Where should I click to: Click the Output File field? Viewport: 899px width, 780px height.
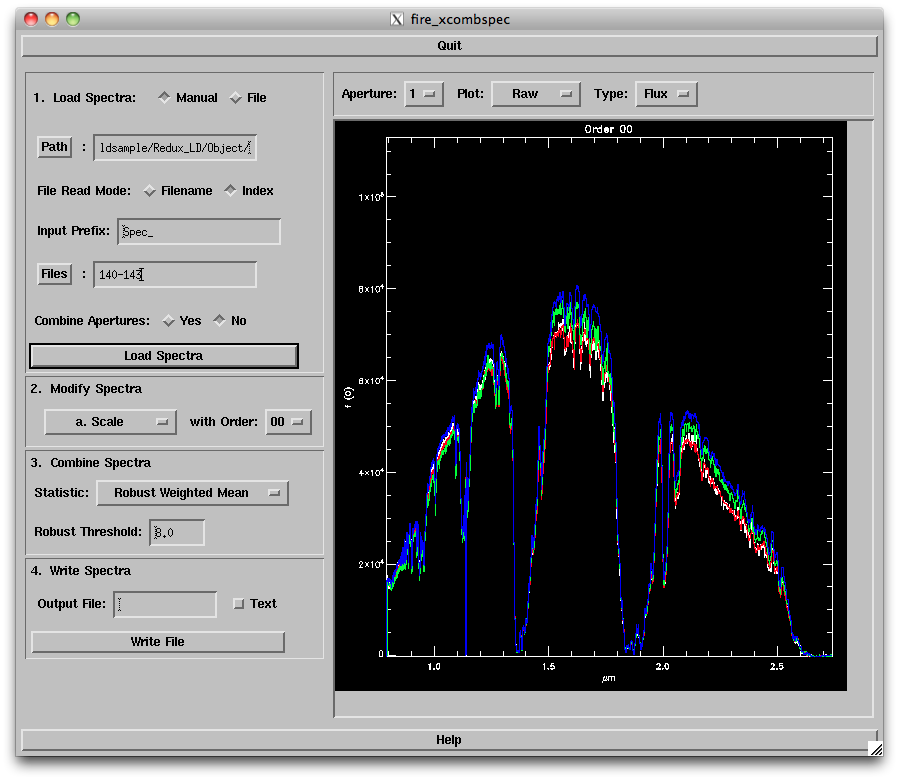click(165, 604)
